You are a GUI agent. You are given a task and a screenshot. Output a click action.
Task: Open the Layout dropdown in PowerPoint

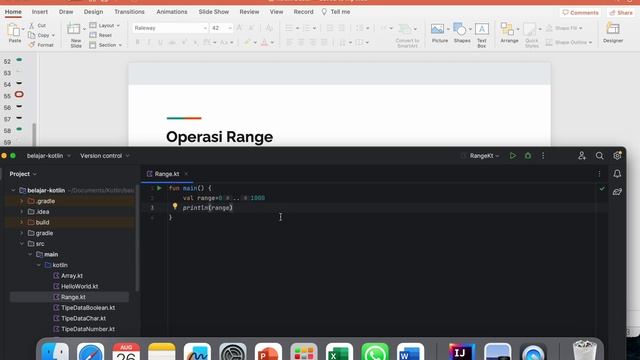[105, 25]
